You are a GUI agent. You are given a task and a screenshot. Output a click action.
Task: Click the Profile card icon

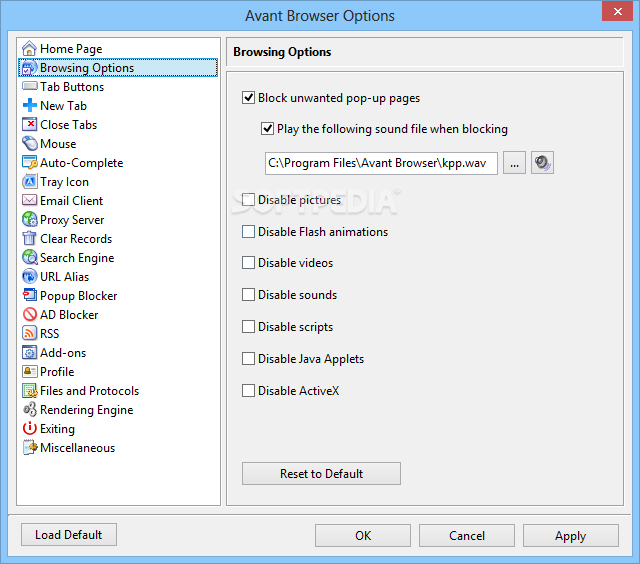click(x=29, y=371)
